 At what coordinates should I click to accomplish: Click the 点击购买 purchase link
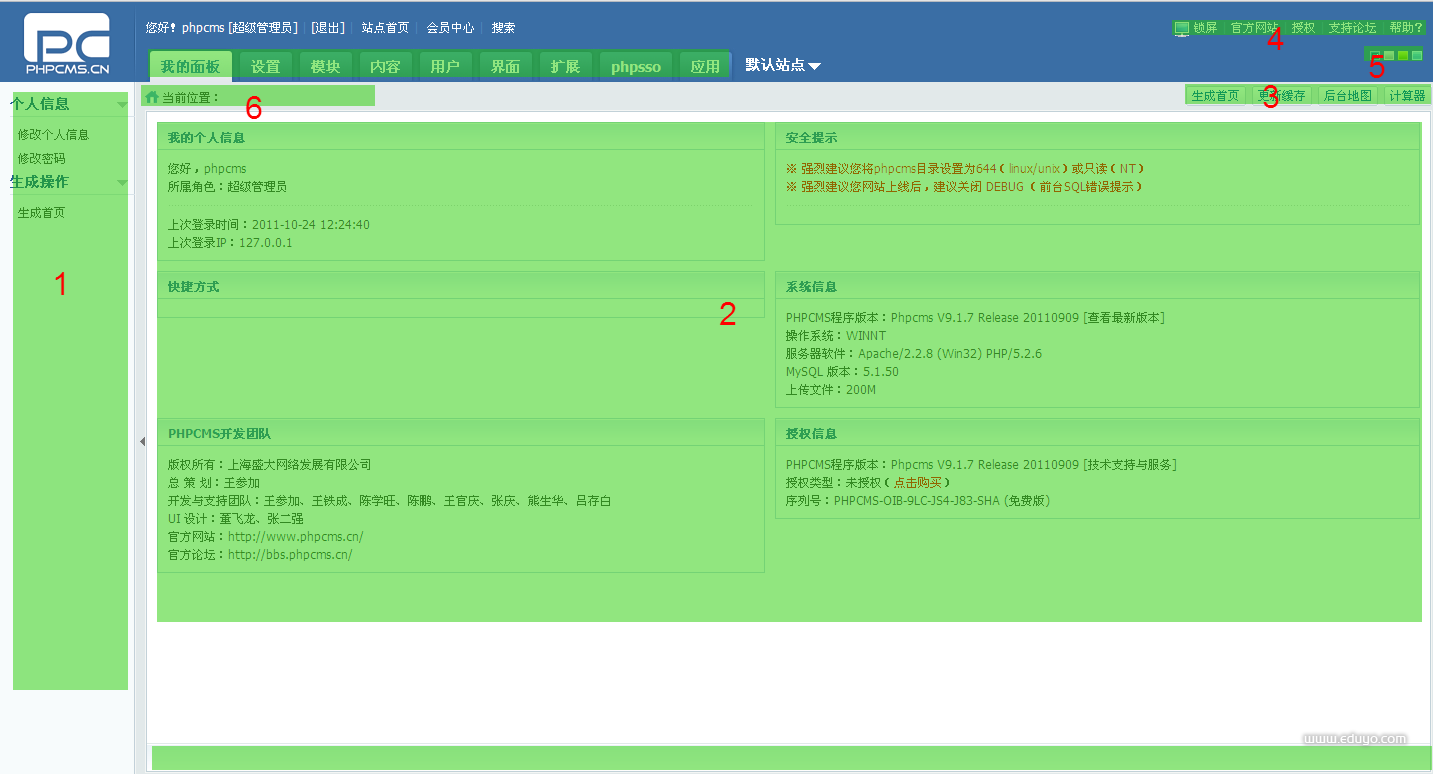916,482
